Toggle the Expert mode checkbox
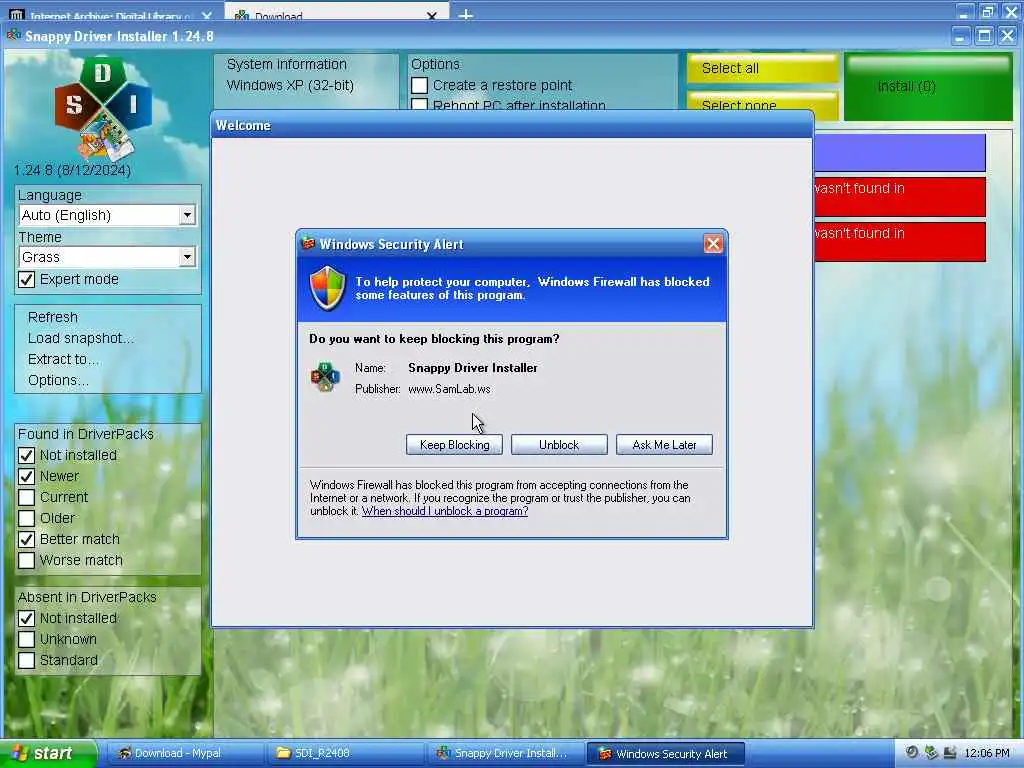 pos(27,280)
